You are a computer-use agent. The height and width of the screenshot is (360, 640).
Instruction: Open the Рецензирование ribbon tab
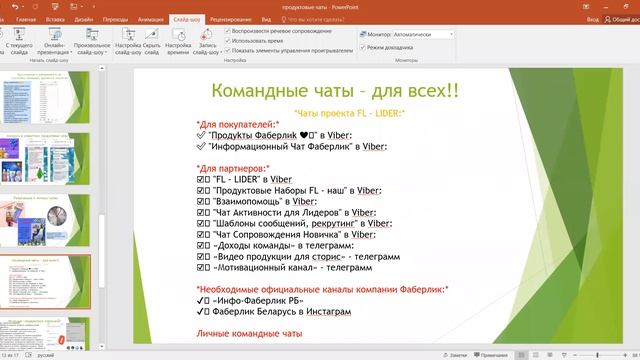tap(231, 19)
